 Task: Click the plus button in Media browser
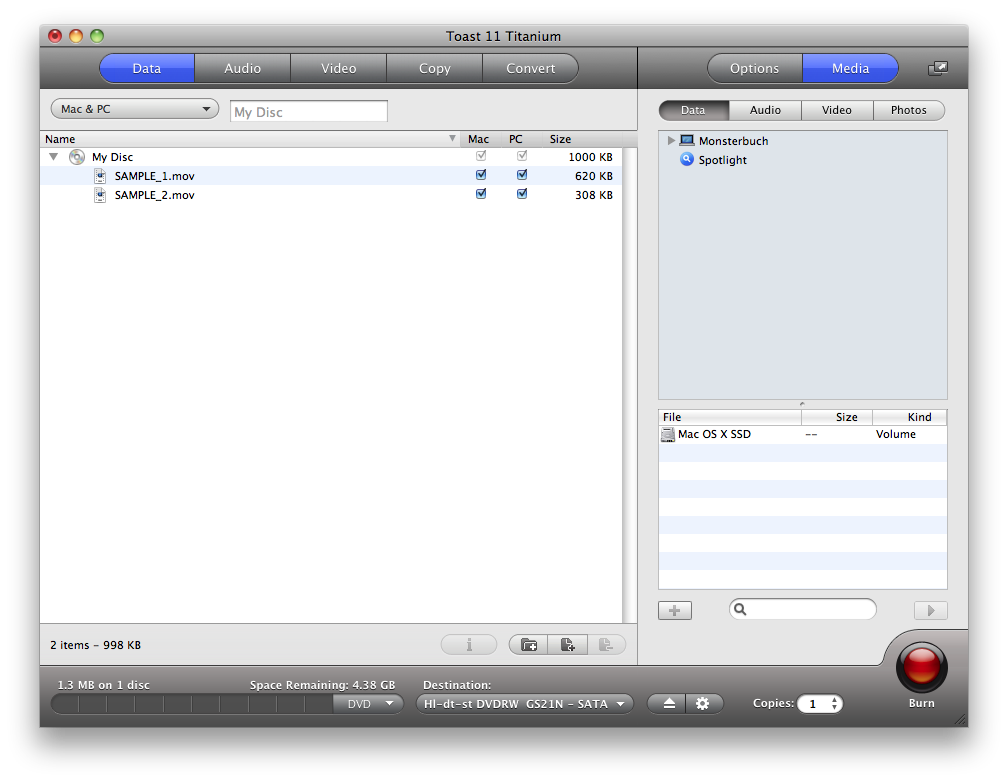(x=675, y=610)
